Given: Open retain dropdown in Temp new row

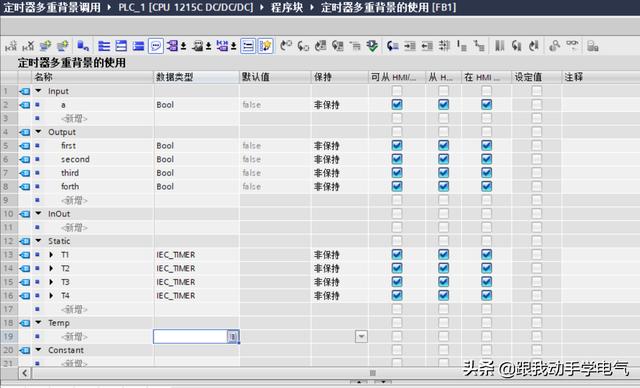Looking at the screenshot, I should point(361,337).
